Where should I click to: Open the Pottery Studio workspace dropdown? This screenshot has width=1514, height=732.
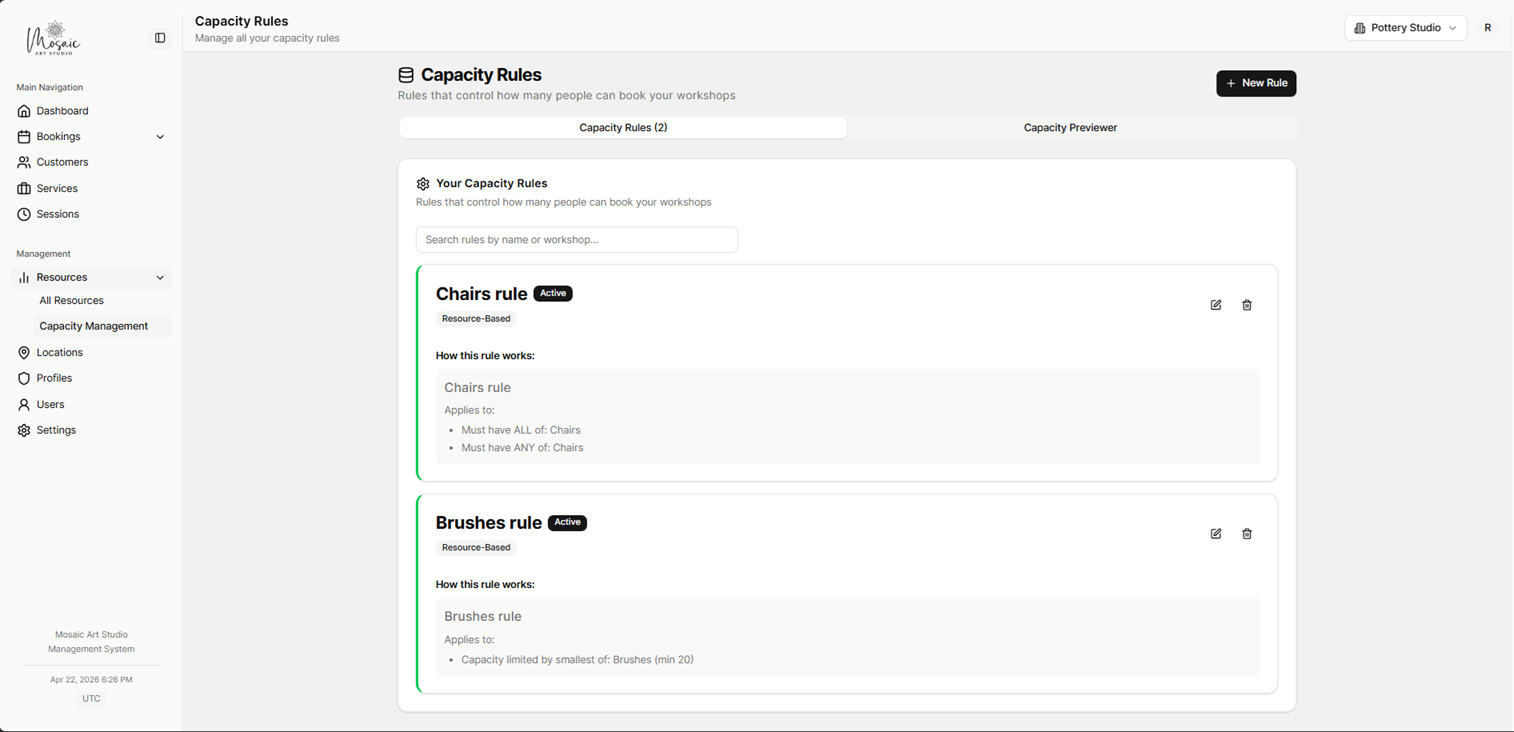click(x=1404, y=27)
